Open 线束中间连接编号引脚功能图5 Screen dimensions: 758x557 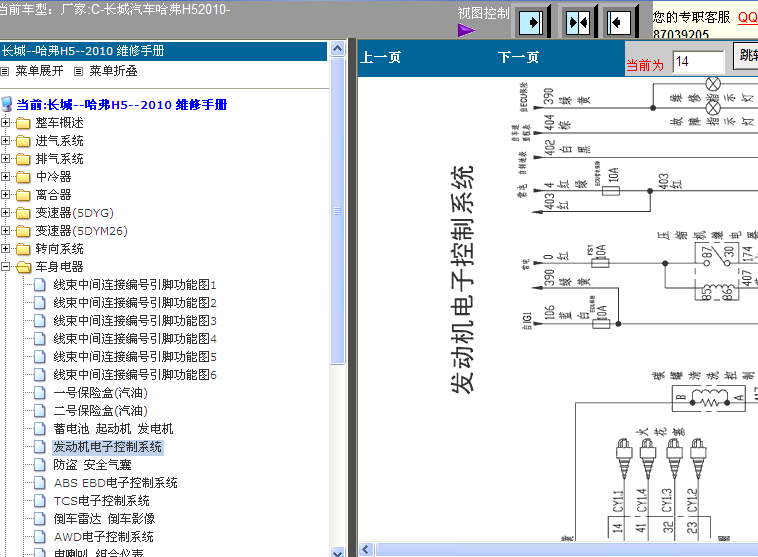135,357
